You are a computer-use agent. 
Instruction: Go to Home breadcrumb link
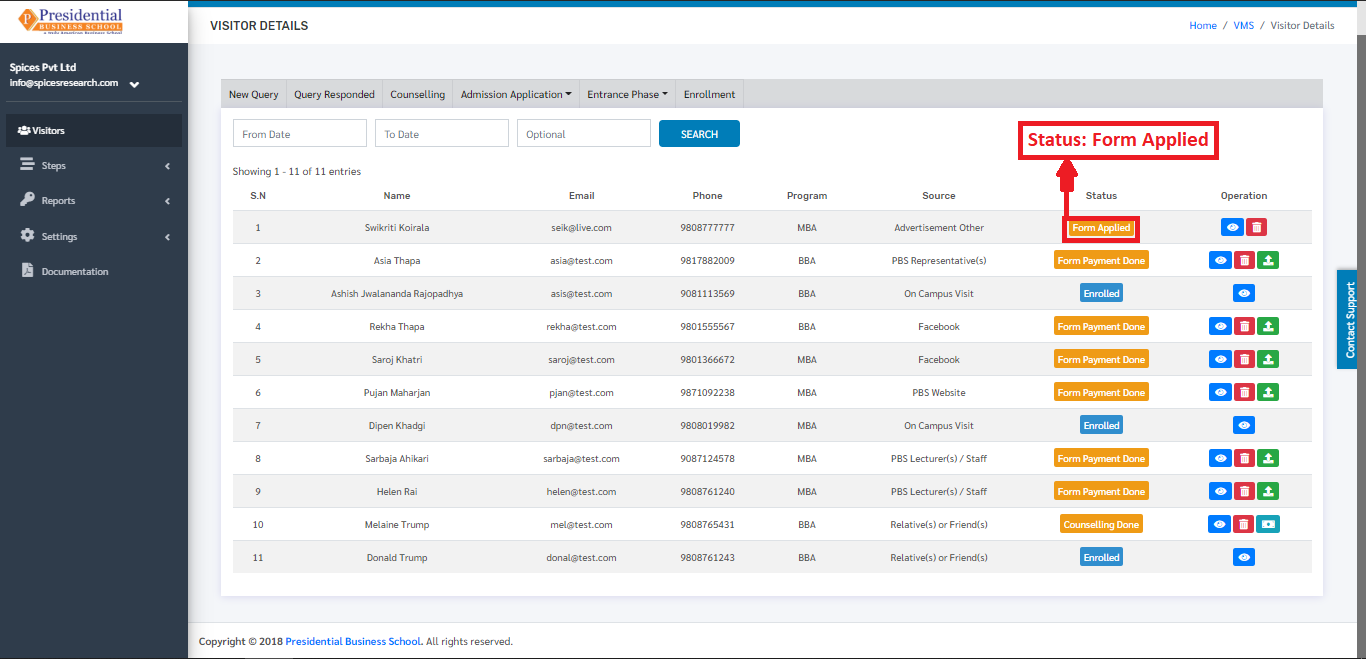(x=1203, y=25)
